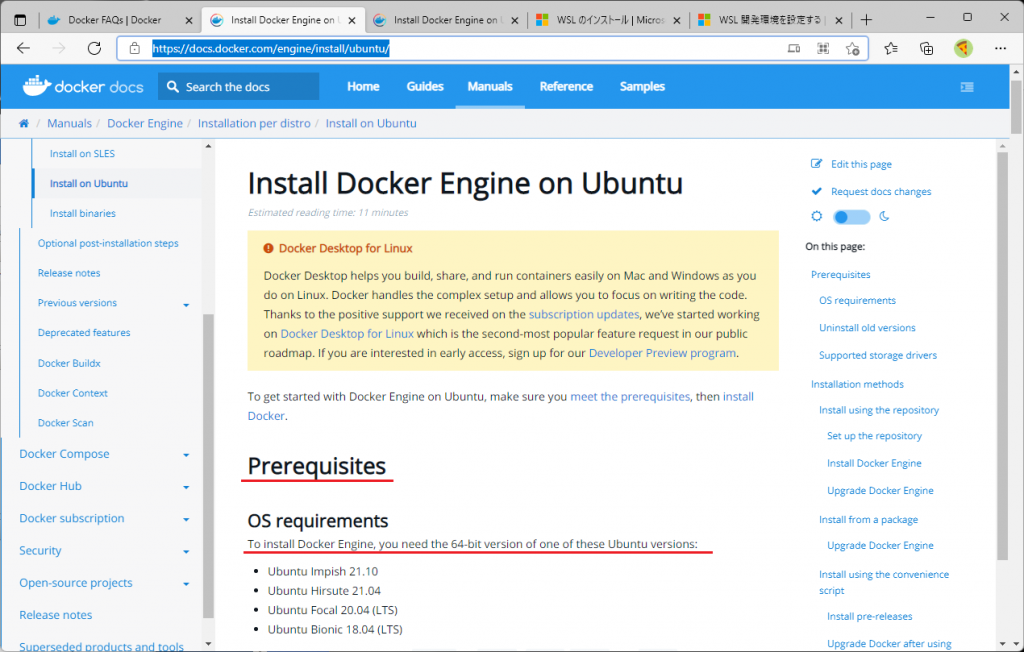
Task: Open a new browser tab
Action: pyautogui.click(x=866, y=20)
